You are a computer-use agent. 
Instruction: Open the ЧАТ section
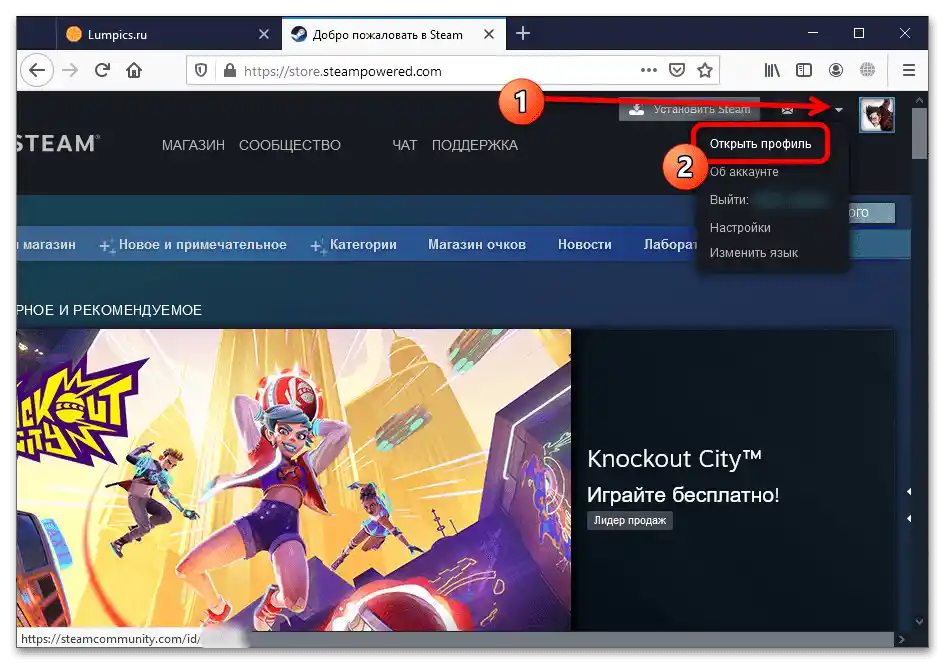point(404,145)
